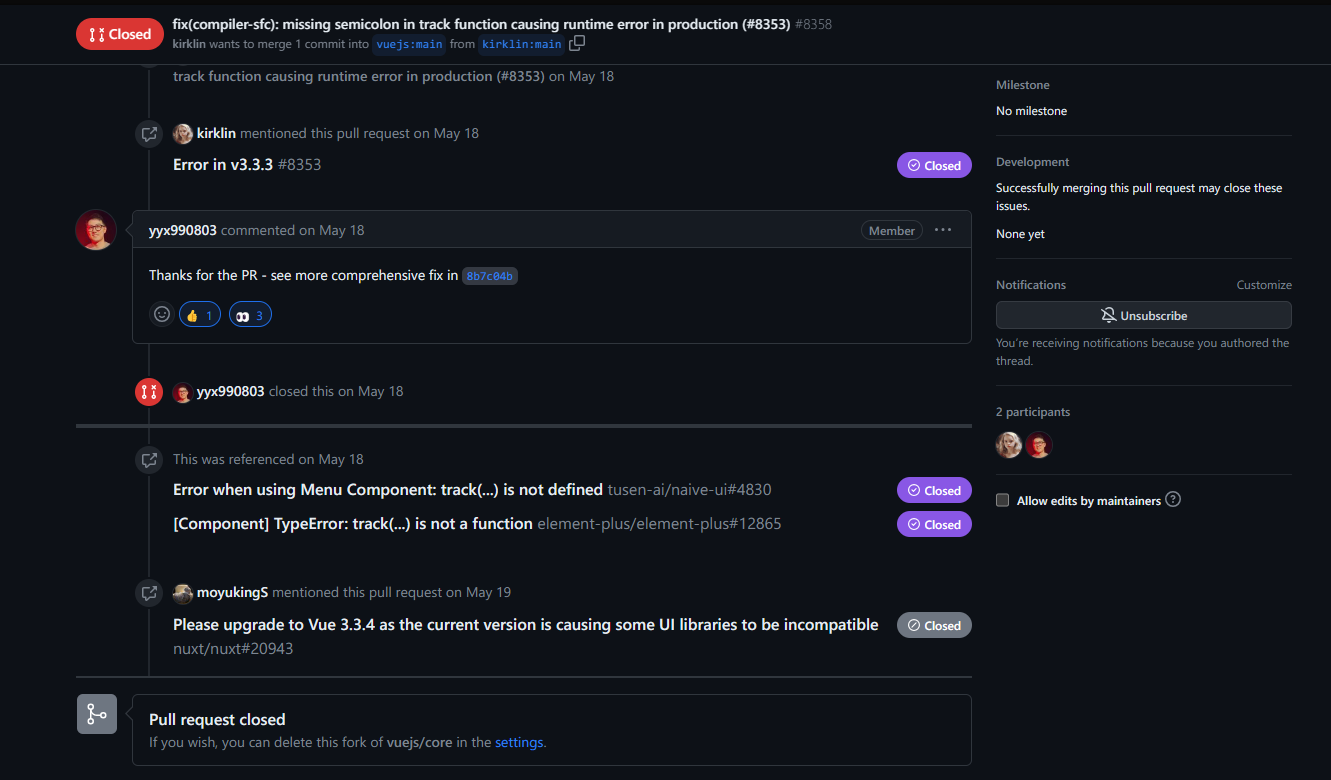Tick Allow edits by maintainers checkbox

1002,500
